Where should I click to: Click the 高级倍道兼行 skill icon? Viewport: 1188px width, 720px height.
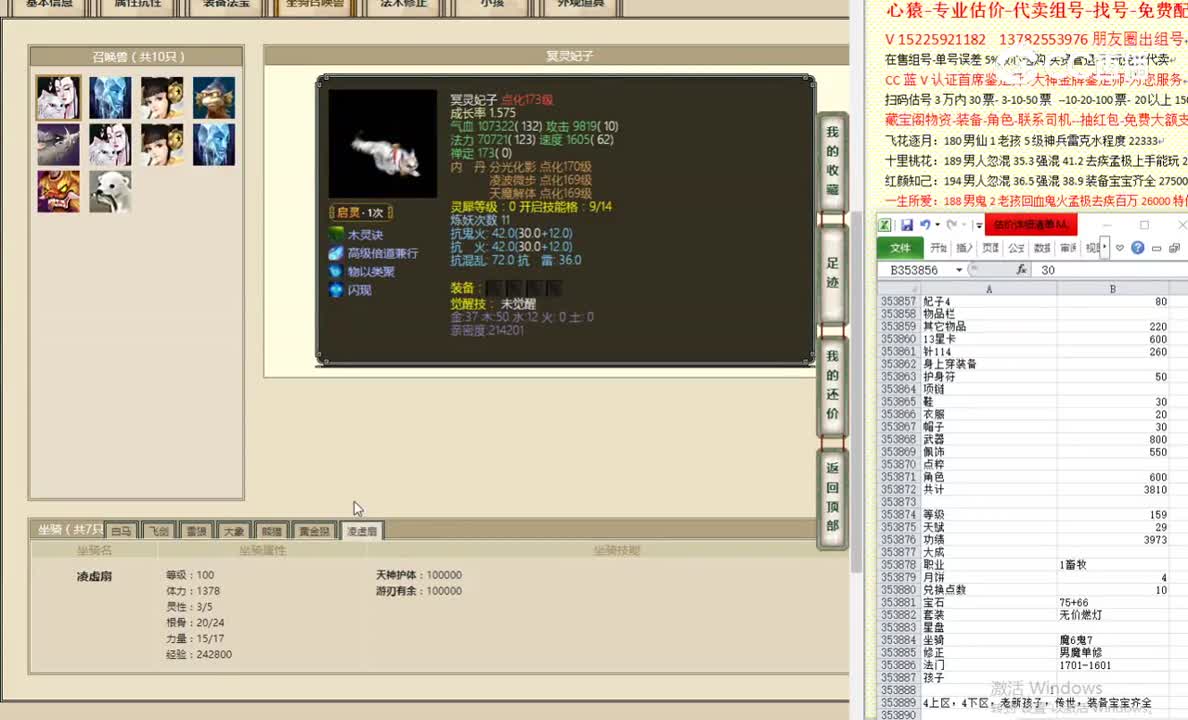337,254
